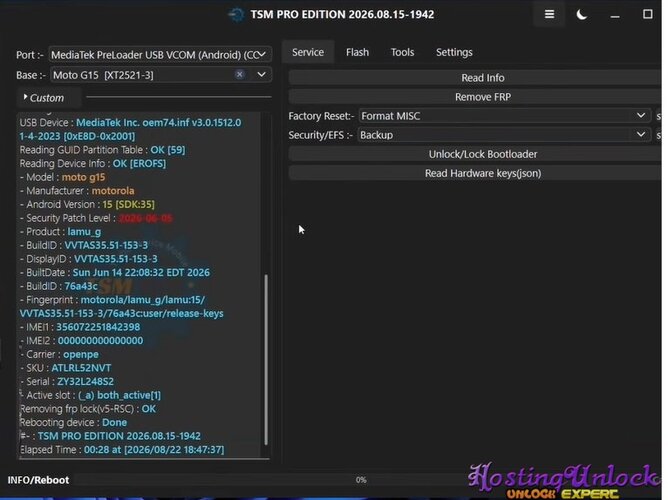Click the Elapsed Time log line
This screenshot has height=500, width=668.
[x=122, y=450]
